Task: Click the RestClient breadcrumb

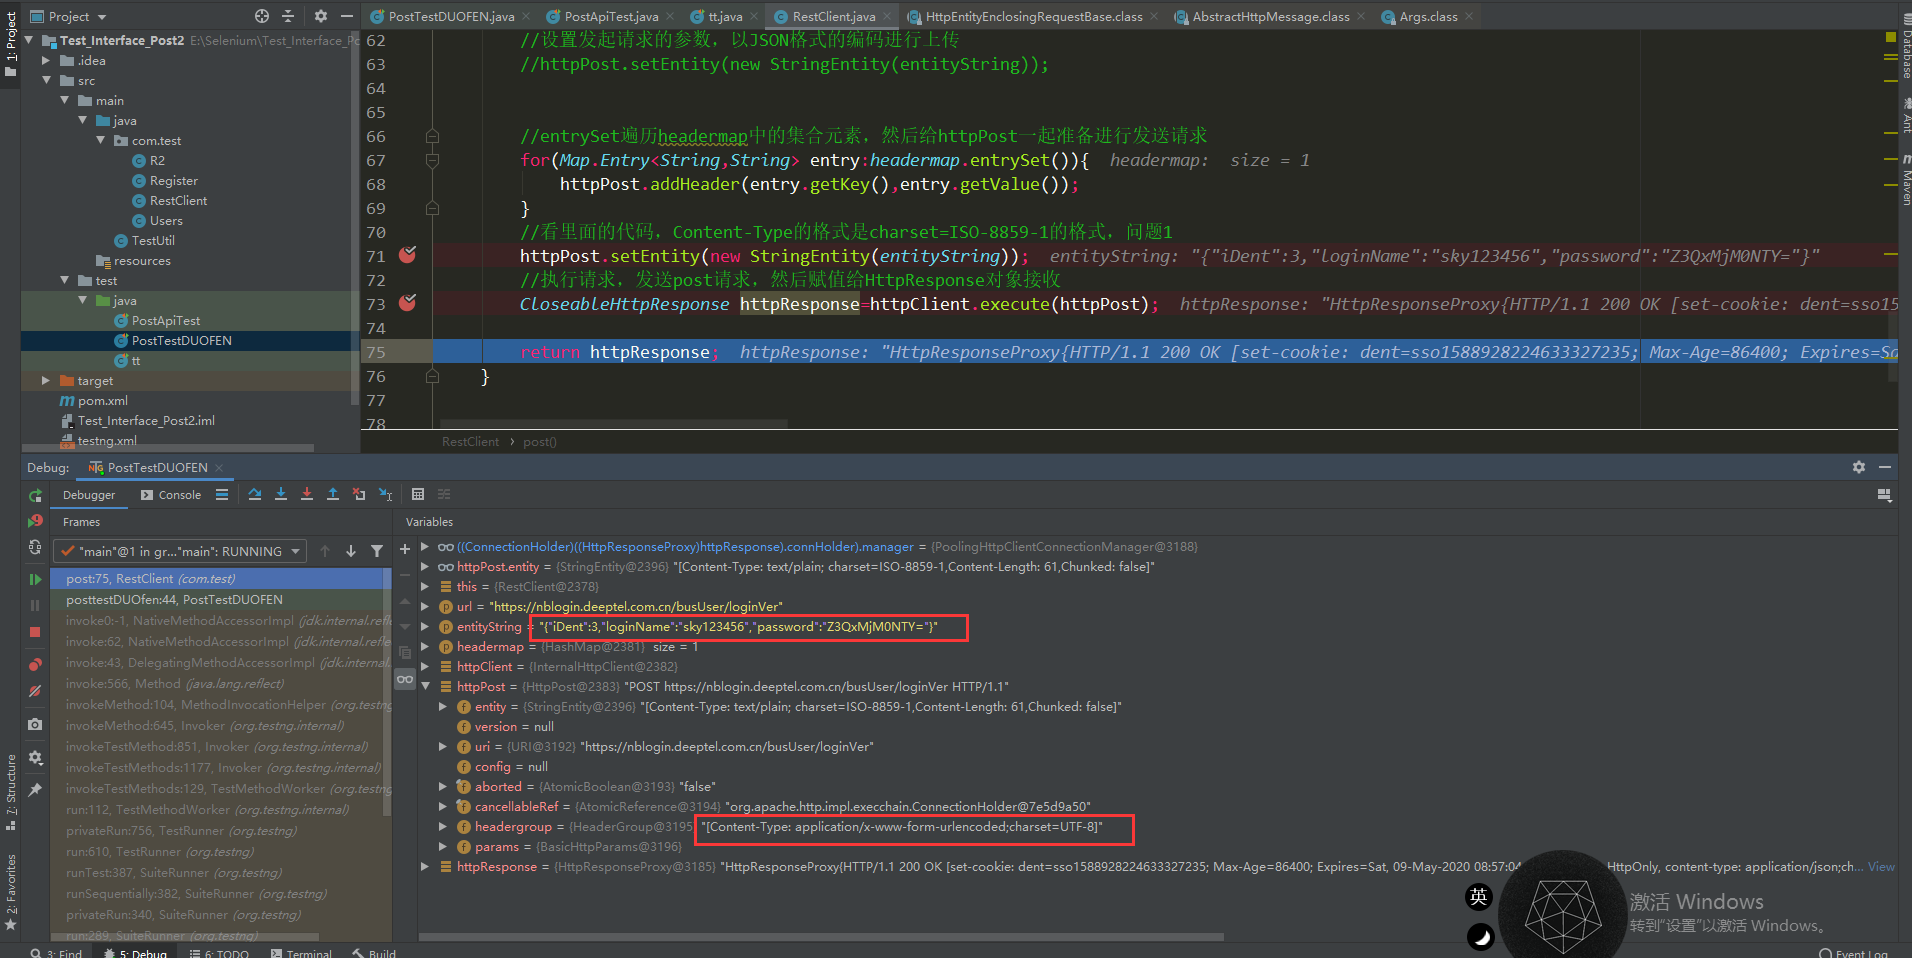Action: (x=470, y=442)
